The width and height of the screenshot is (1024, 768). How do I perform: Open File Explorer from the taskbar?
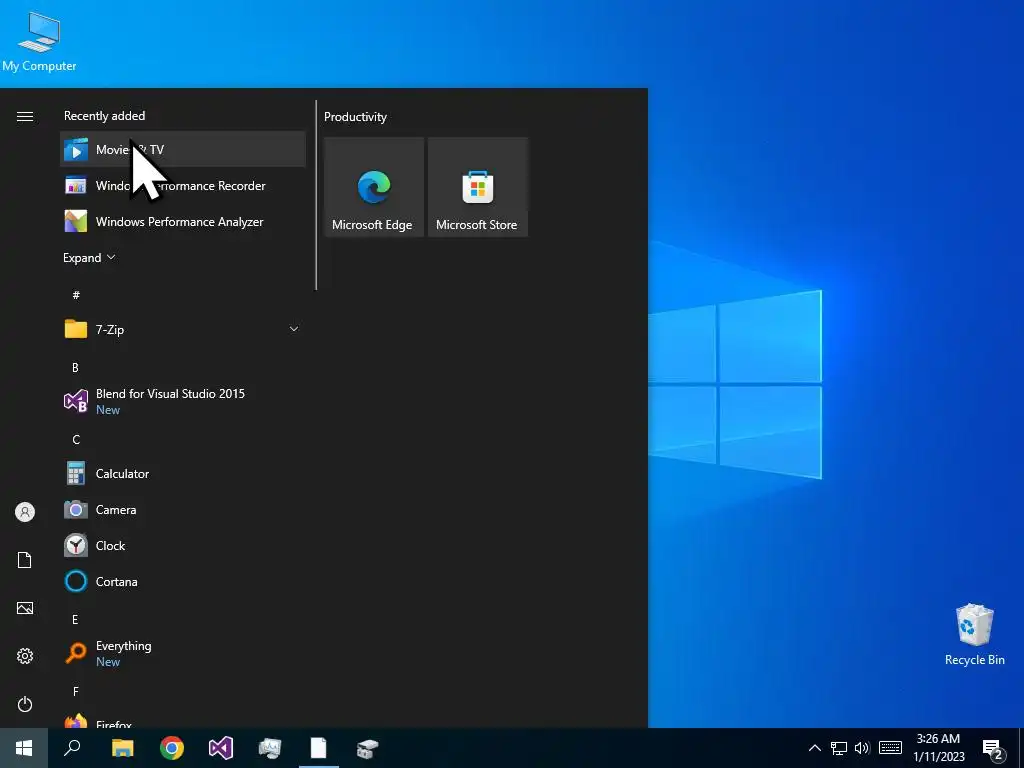(122, 748)
